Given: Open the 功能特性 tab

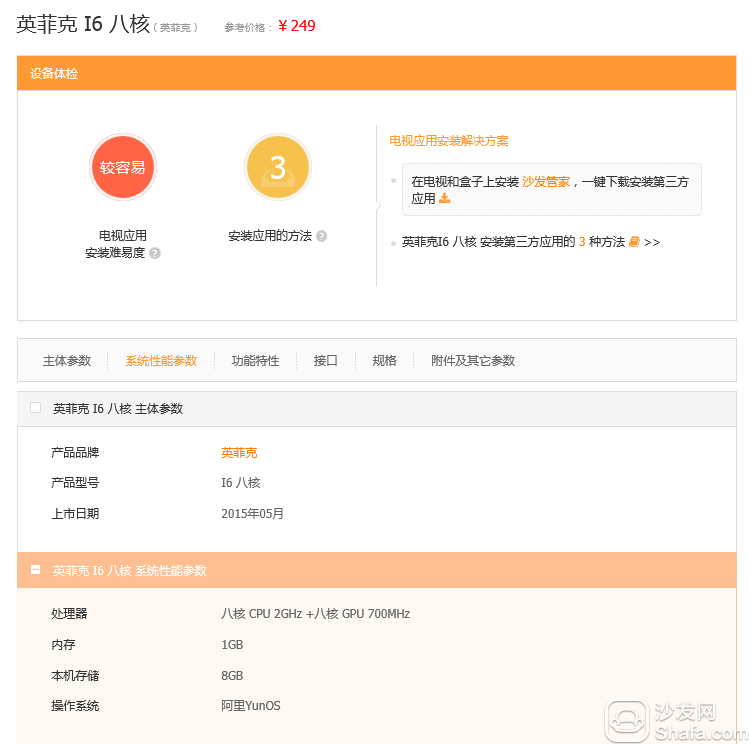Looking at the screenshot, I should click(x=256, y=361).
